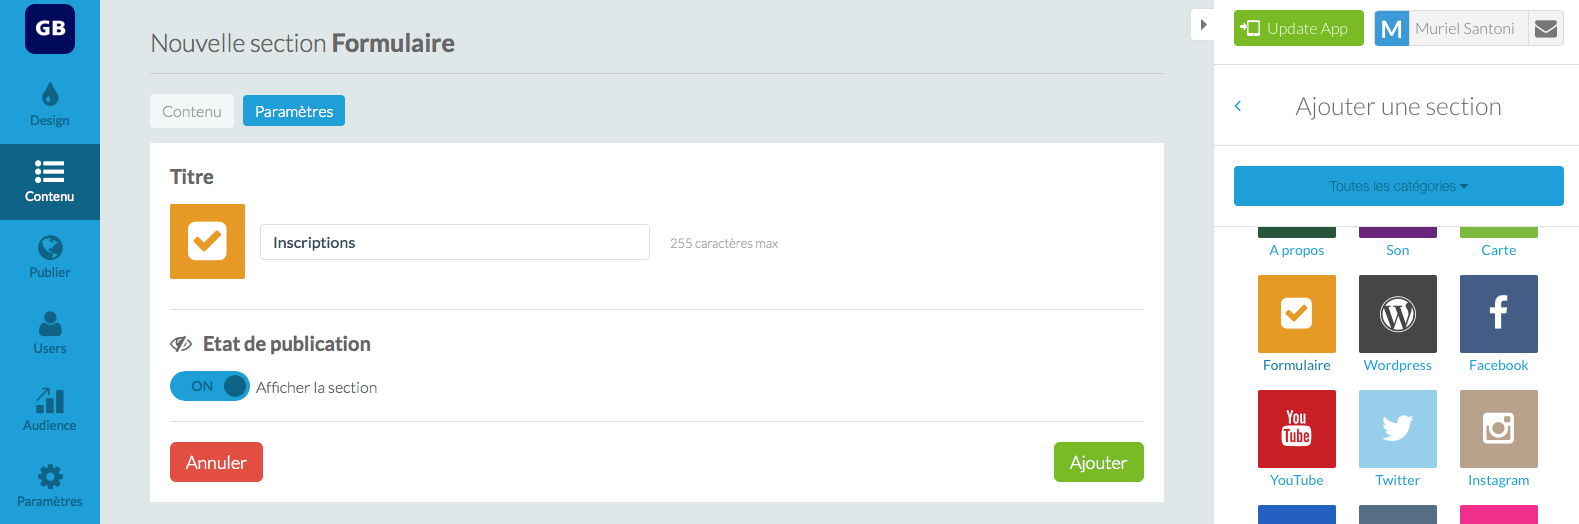Open the mail envelope icon
This screenshot has width=1579, height=524.
[x=1545, y=29]
